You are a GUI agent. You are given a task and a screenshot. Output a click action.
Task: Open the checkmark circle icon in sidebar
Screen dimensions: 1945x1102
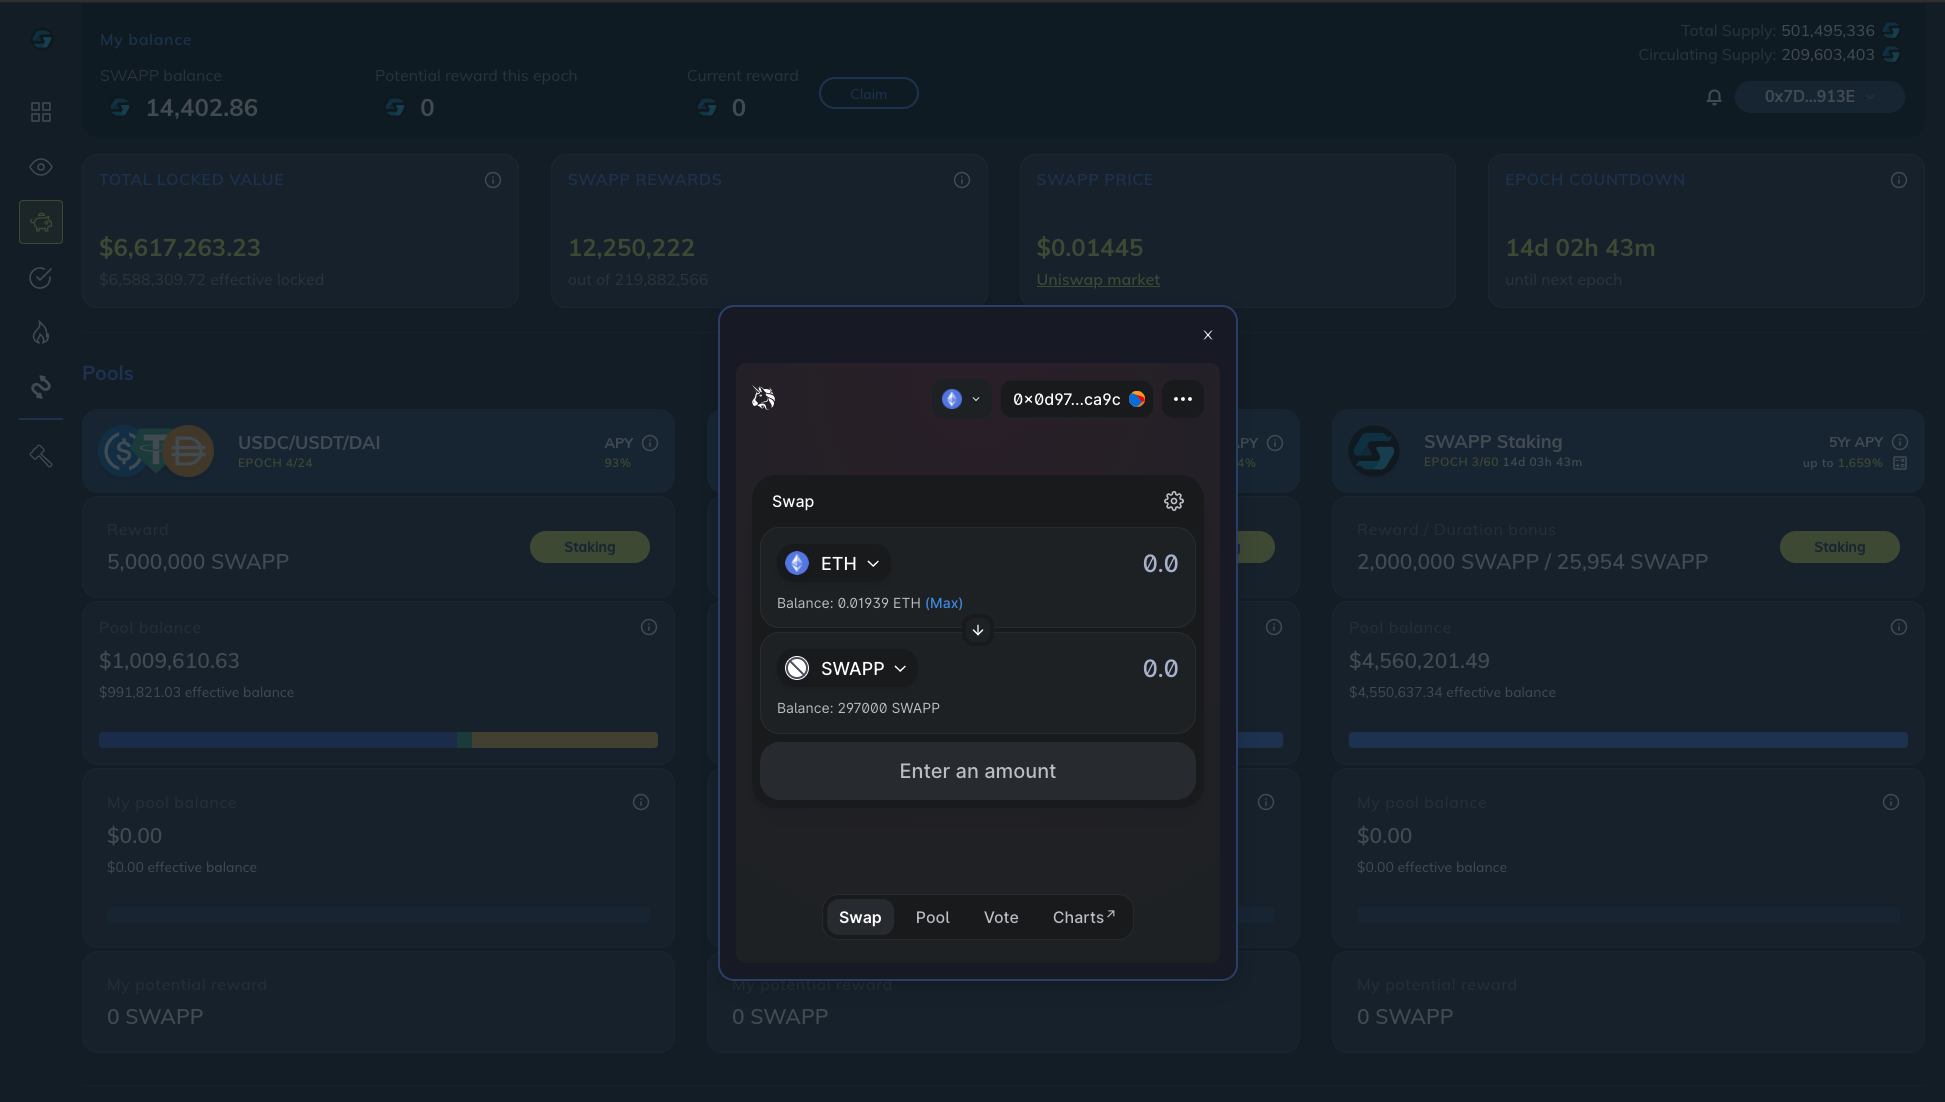coord(41,277)
